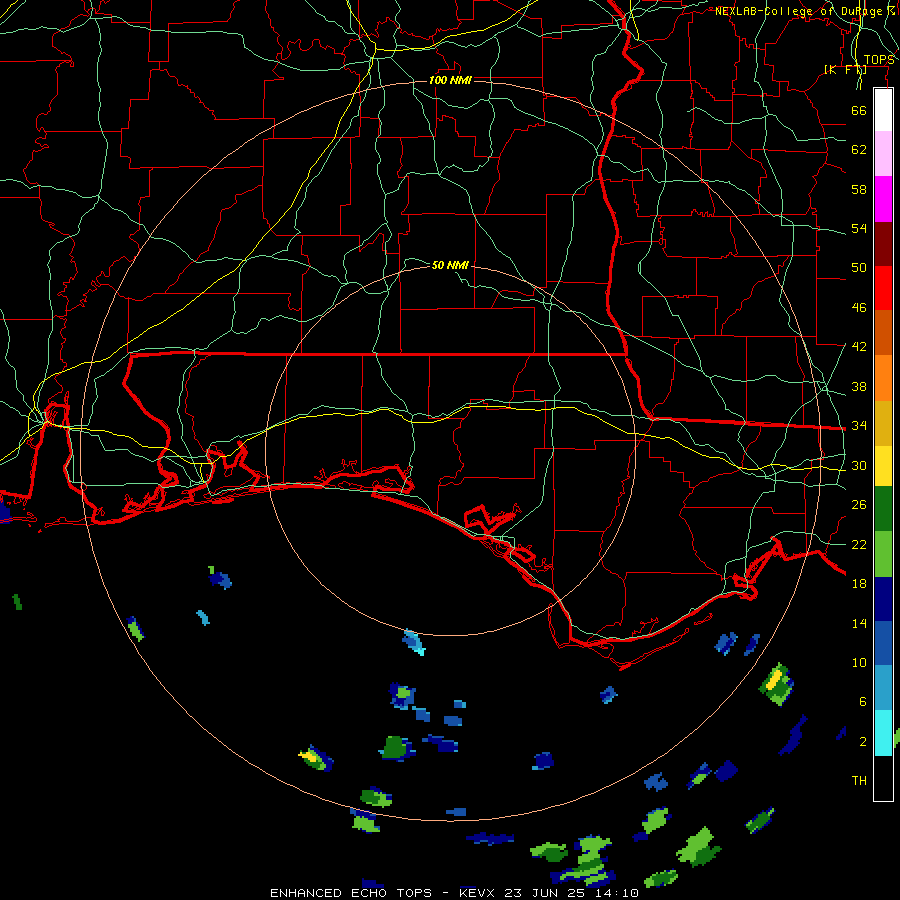900x900 pixels.
Task: Click the '30' legend value
Action: (859, 465)
